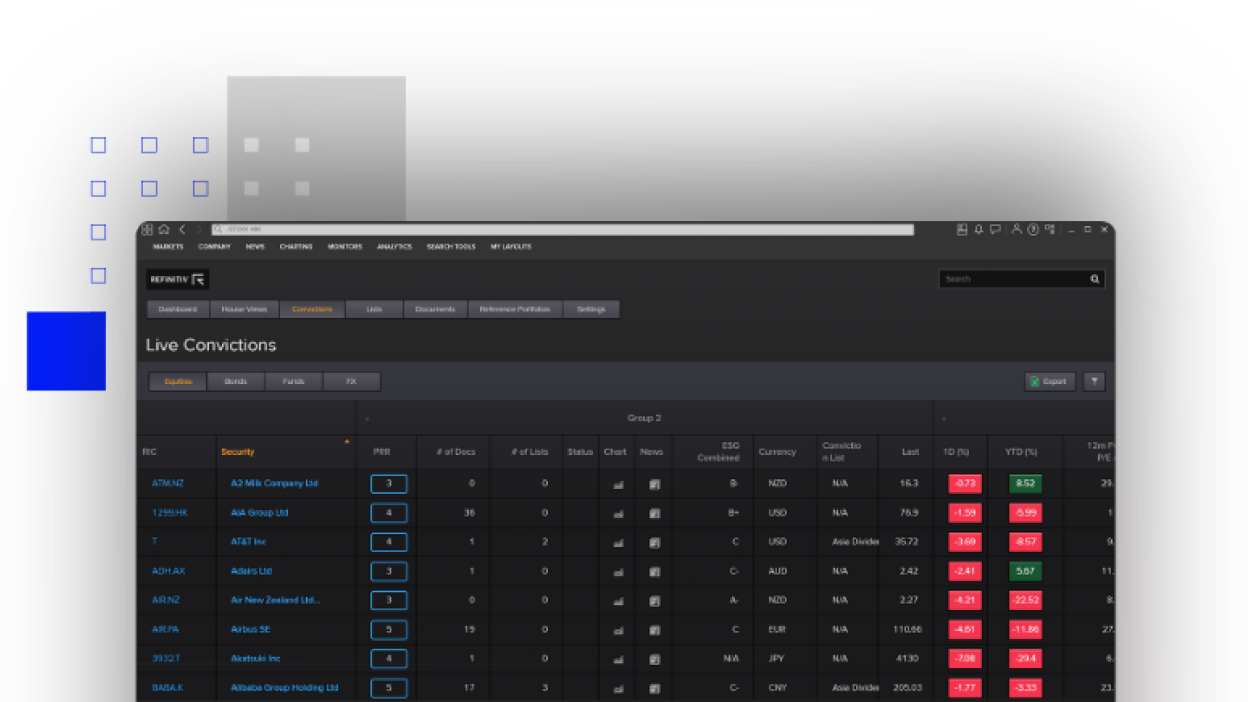Open news icon for AIA Group Ltd

(x=654, y=513)
